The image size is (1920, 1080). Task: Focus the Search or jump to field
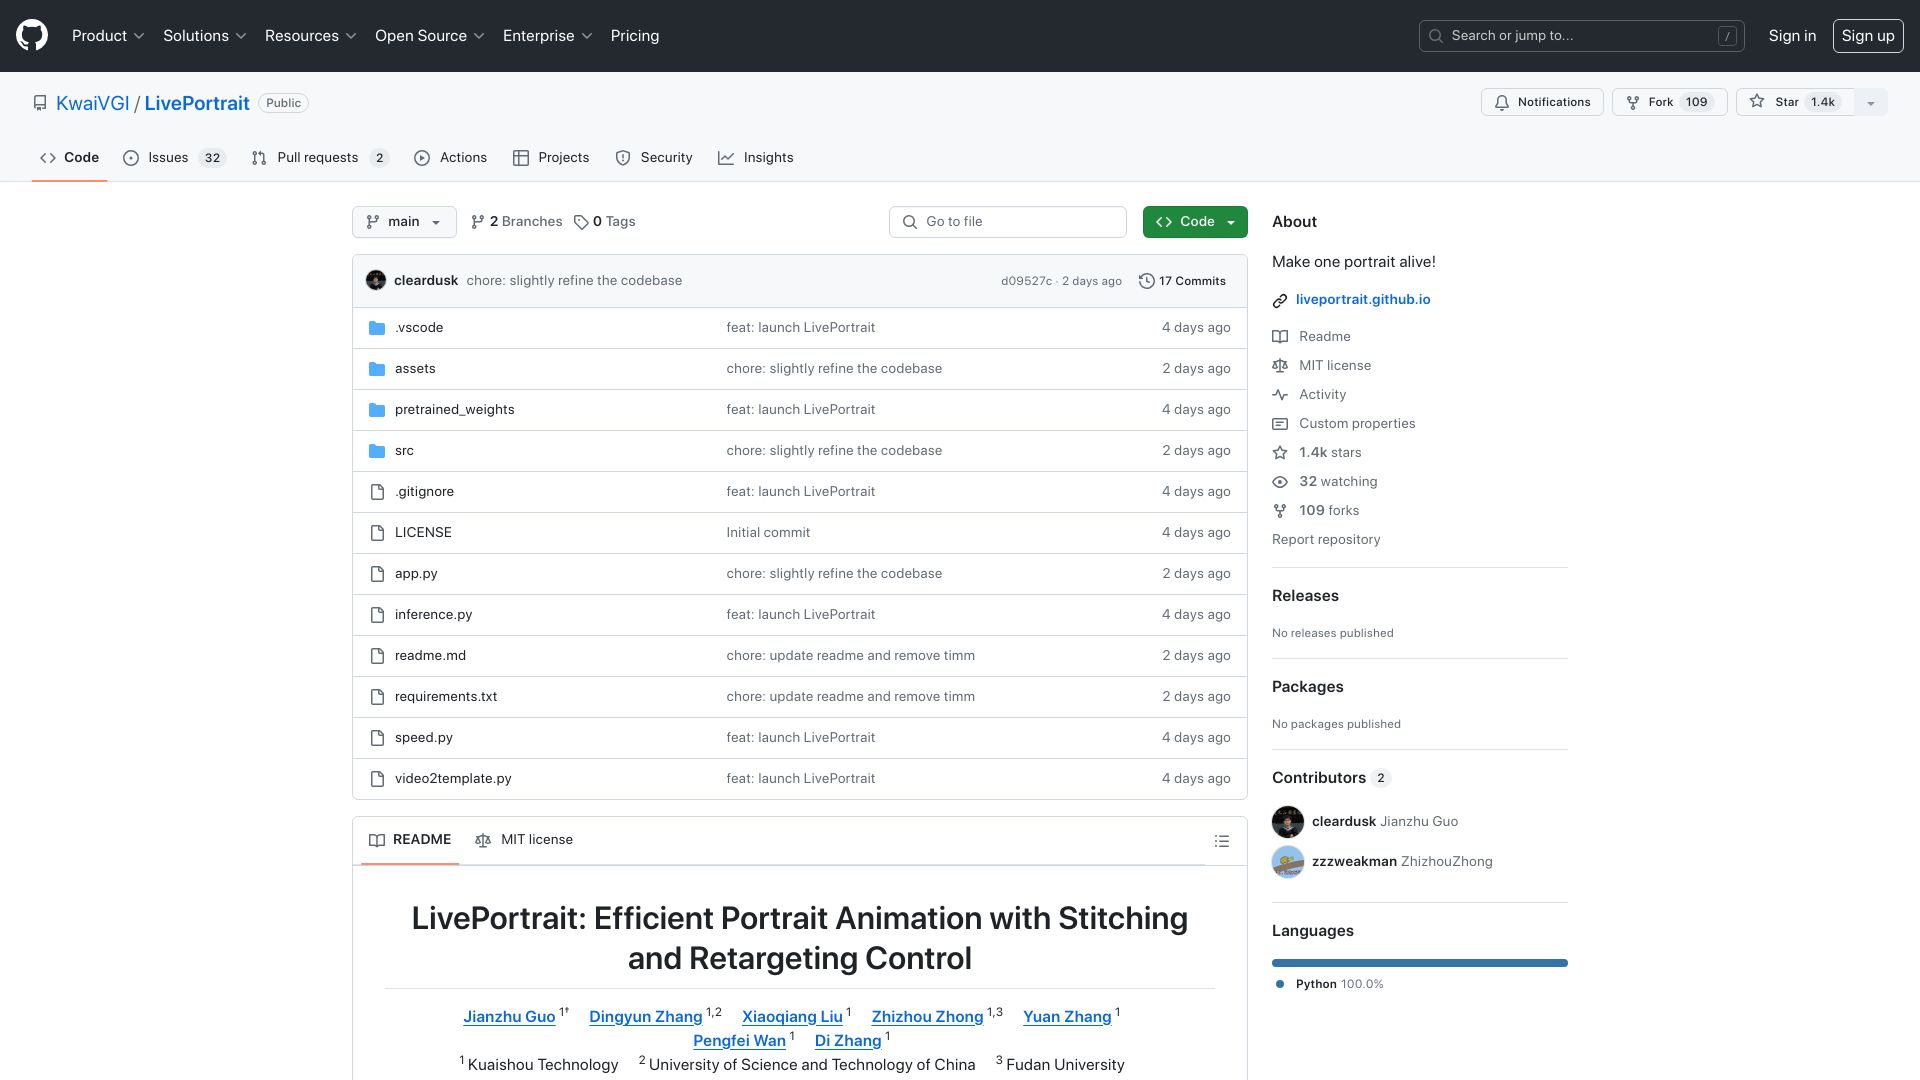tap(1581, 35)
